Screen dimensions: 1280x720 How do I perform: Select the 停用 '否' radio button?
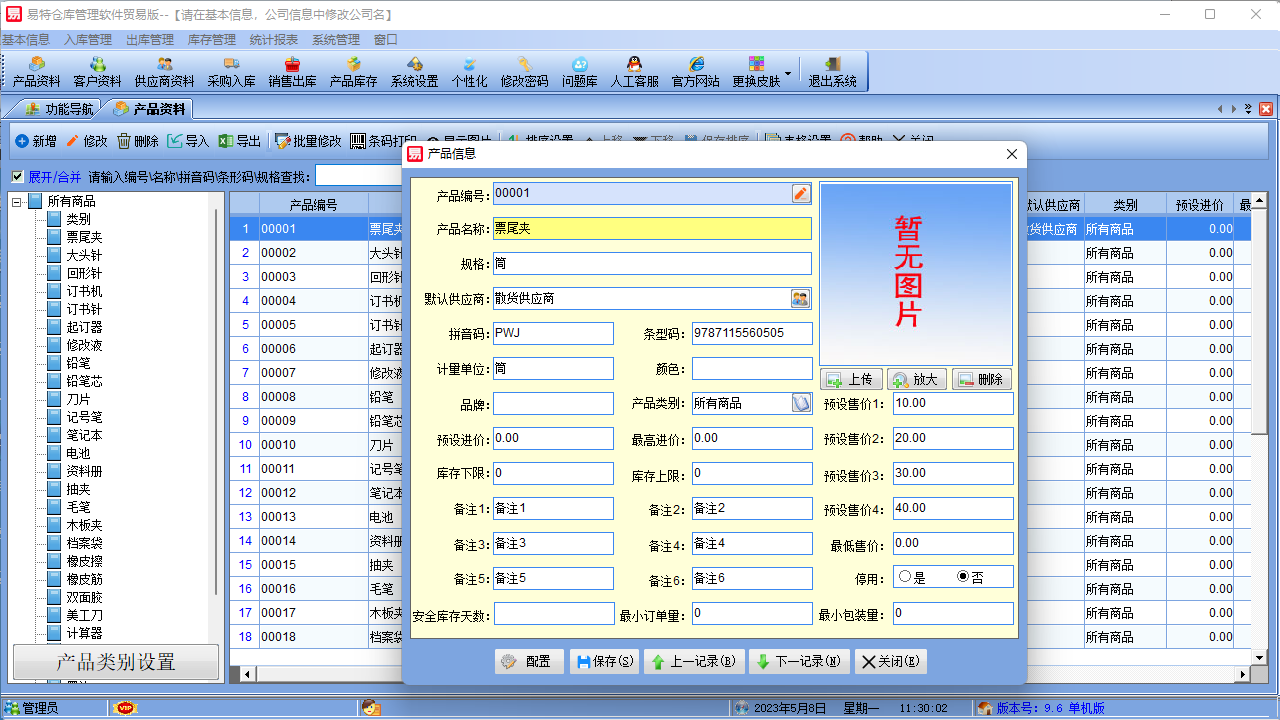[961, 576]
